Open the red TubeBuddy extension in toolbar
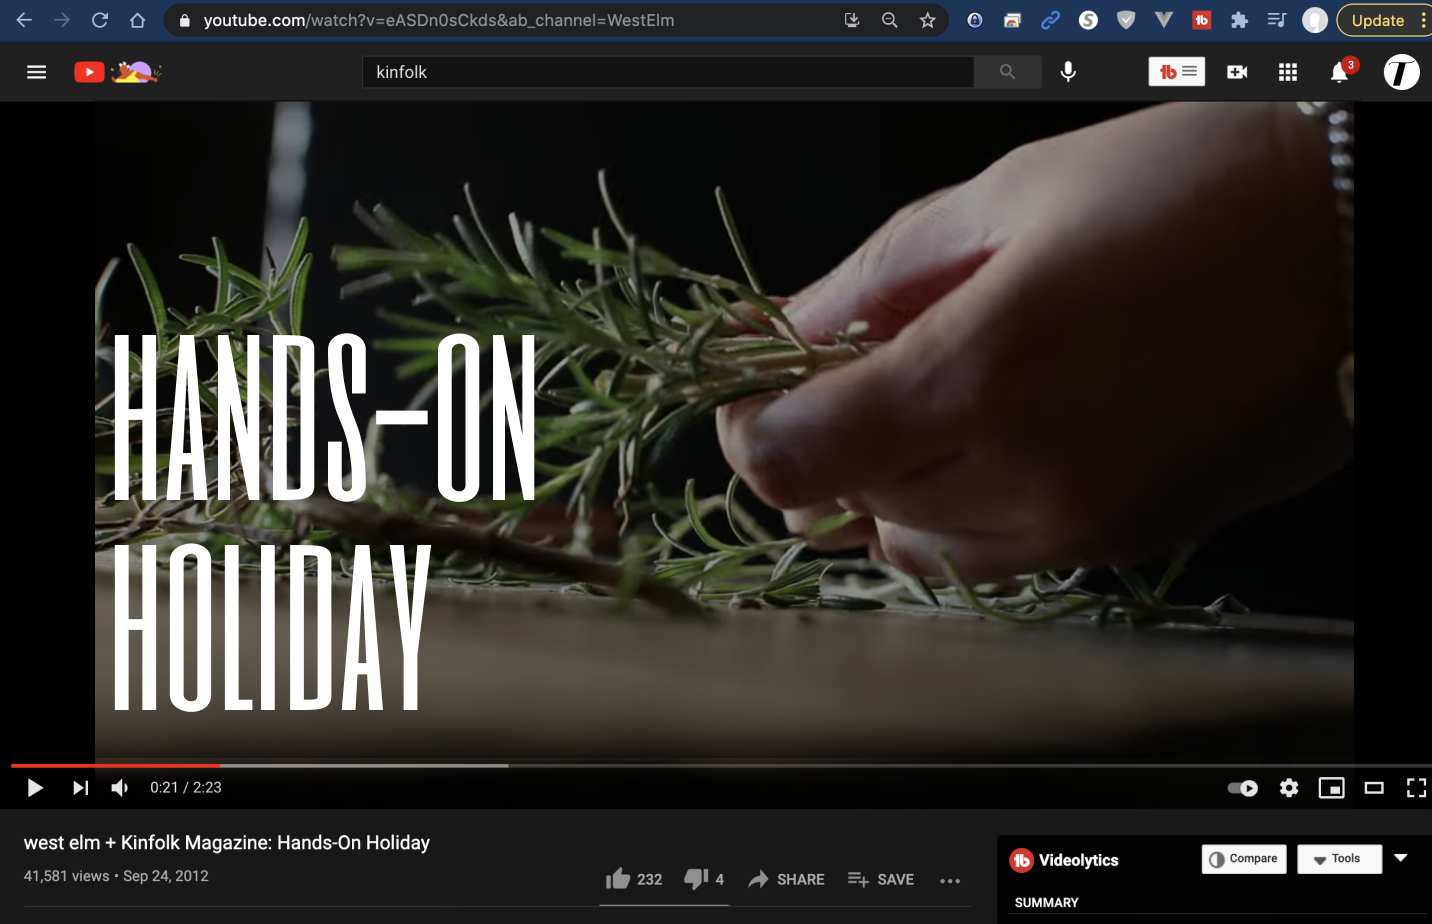This screenshot has height=924, width=1432. point(1201,20)
